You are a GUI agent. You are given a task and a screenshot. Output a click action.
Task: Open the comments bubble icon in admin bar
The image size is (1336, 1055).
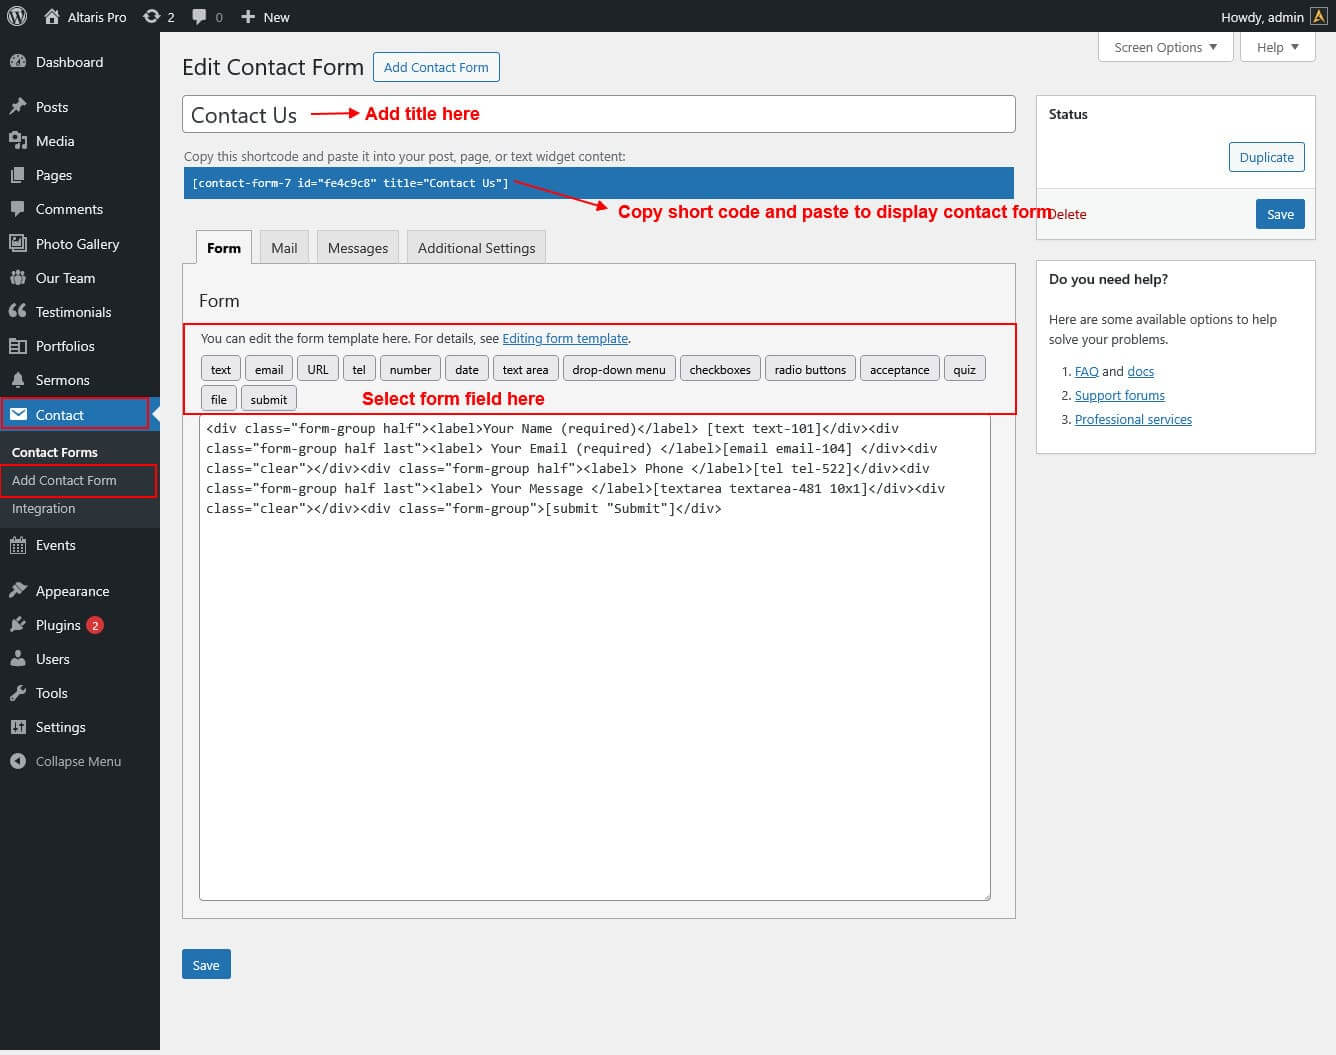(x=200, y=16)
